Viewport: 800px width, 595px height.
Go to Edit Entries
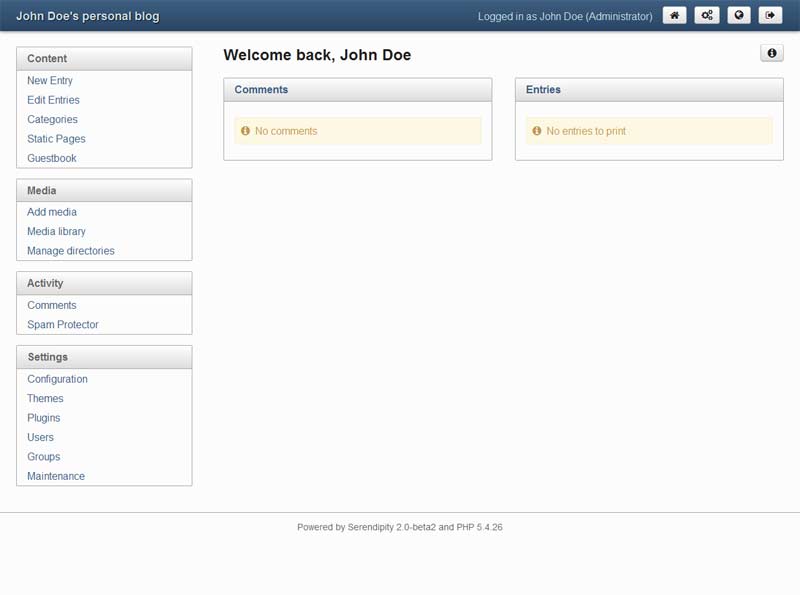click(x=53, y=100)
